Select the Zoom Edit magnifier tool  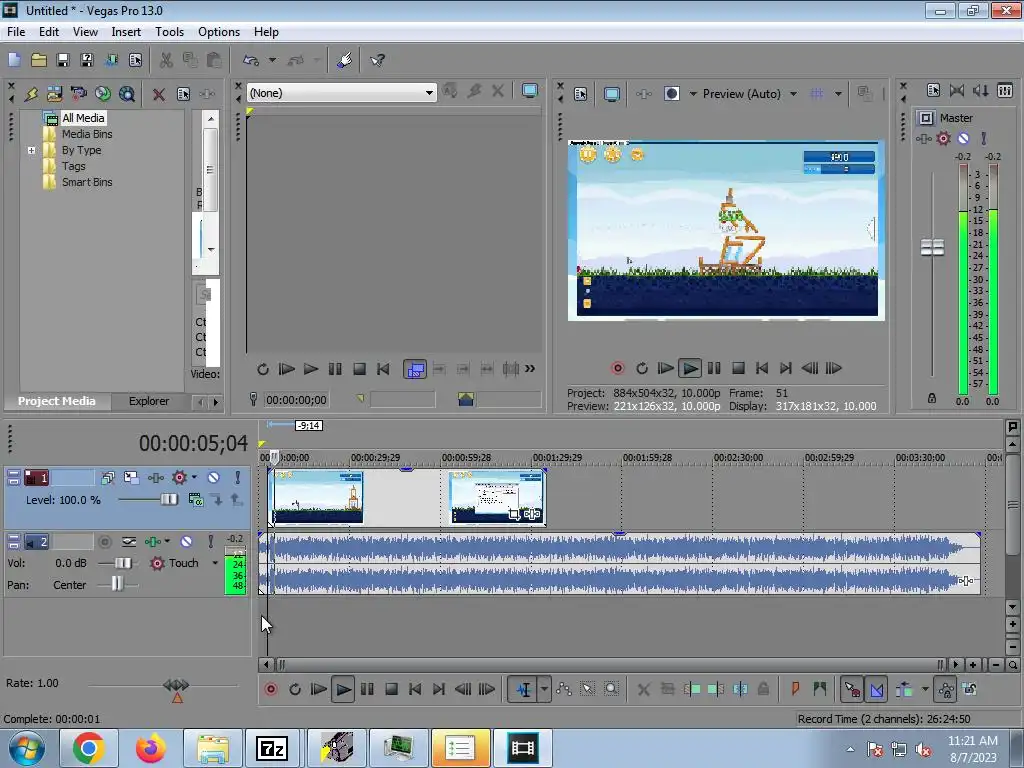(x=611, y=689)
